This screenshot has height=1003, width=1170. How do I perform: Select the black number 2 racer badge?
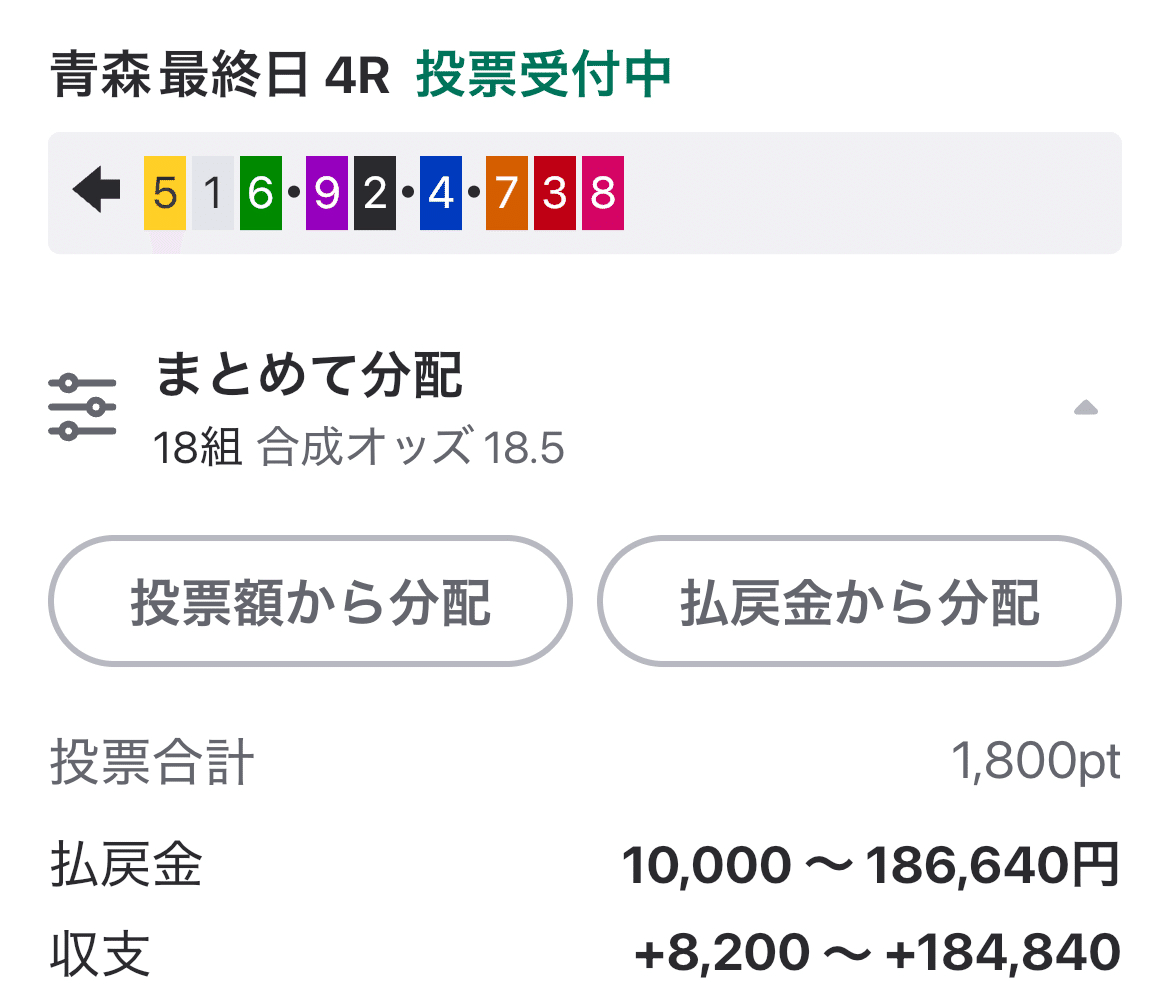click(372, 192)
